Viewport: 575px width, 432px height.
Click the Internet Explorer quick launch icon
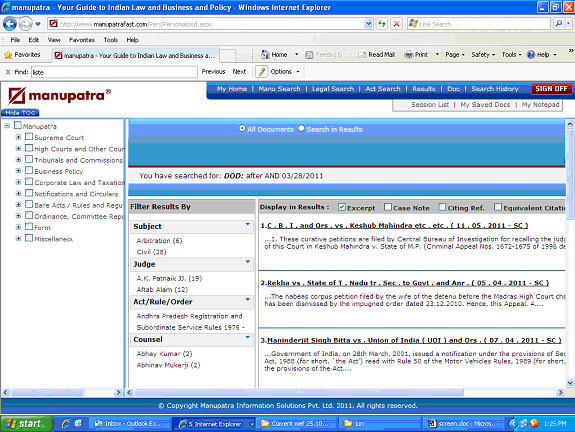coord(66,424)
